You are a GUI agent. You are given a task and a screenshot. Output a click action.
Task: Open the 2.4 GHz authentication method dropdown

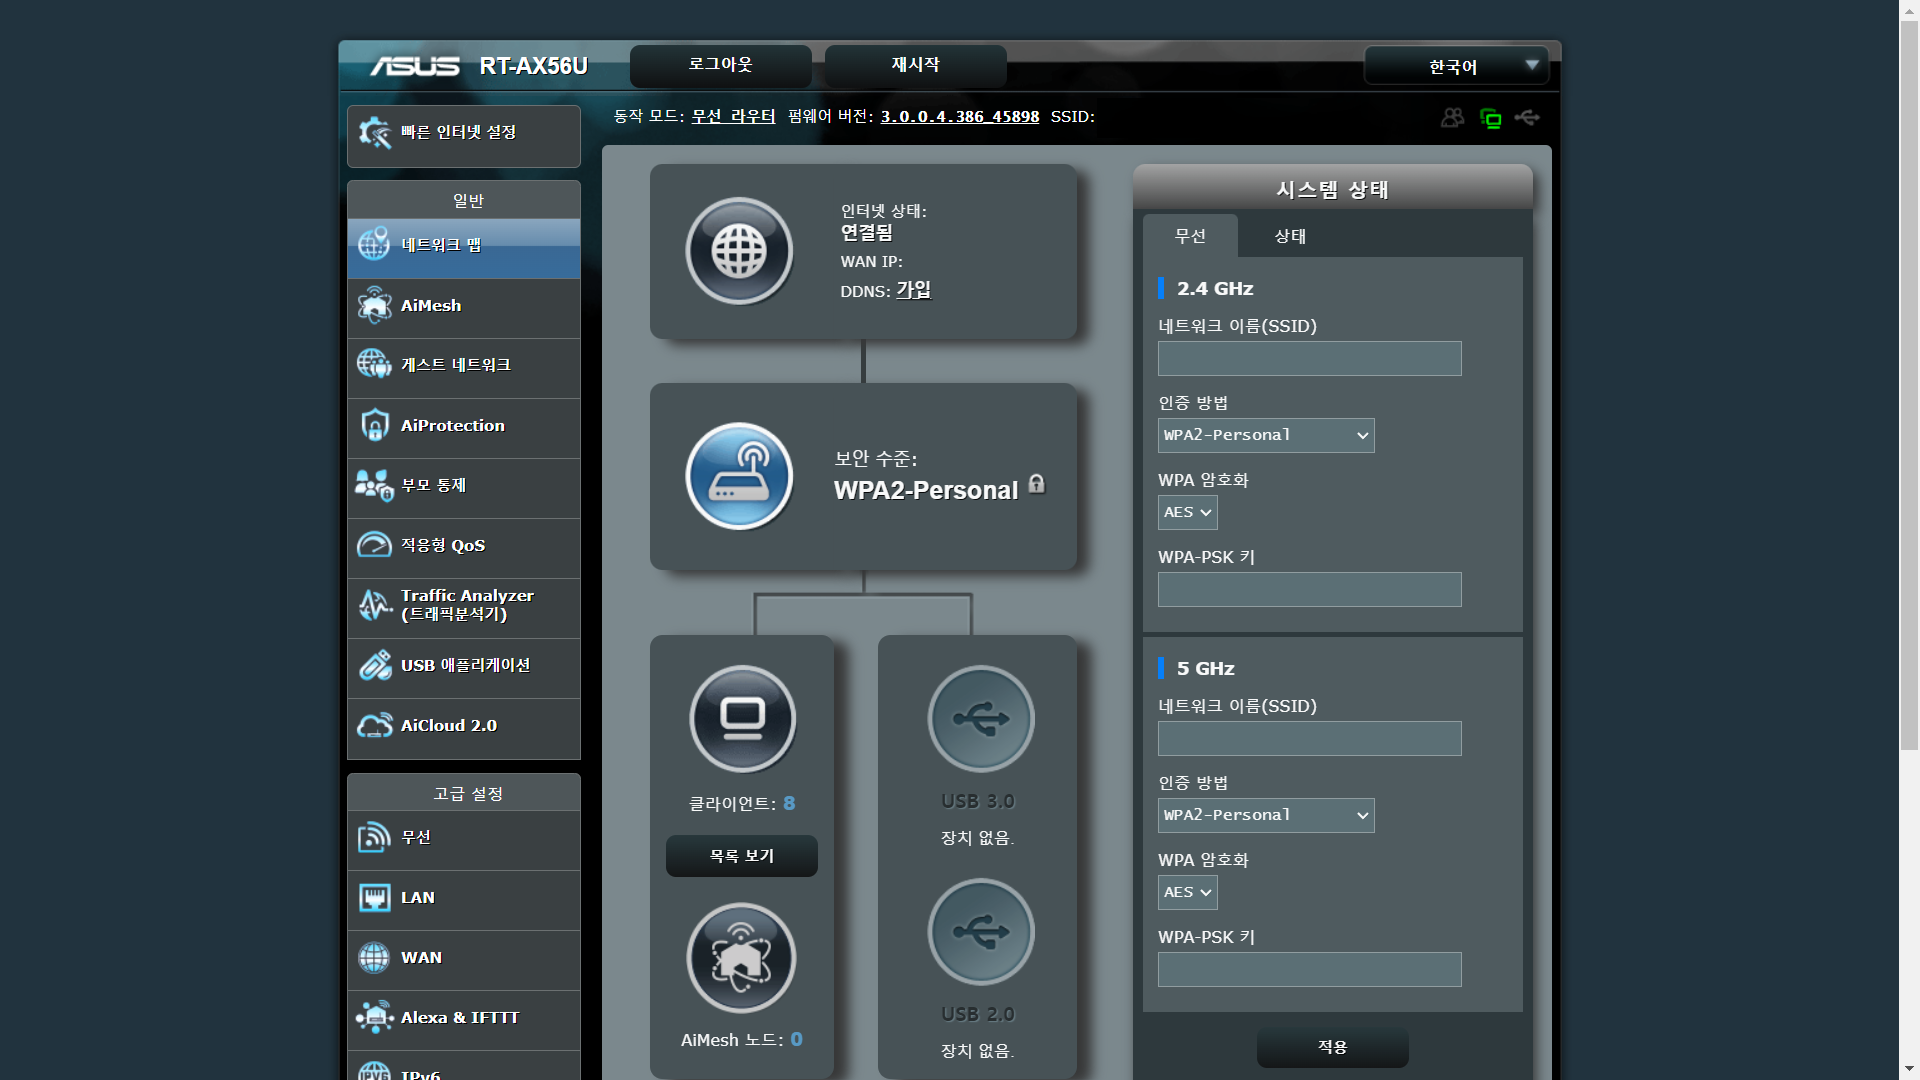tap(1265, 435)
